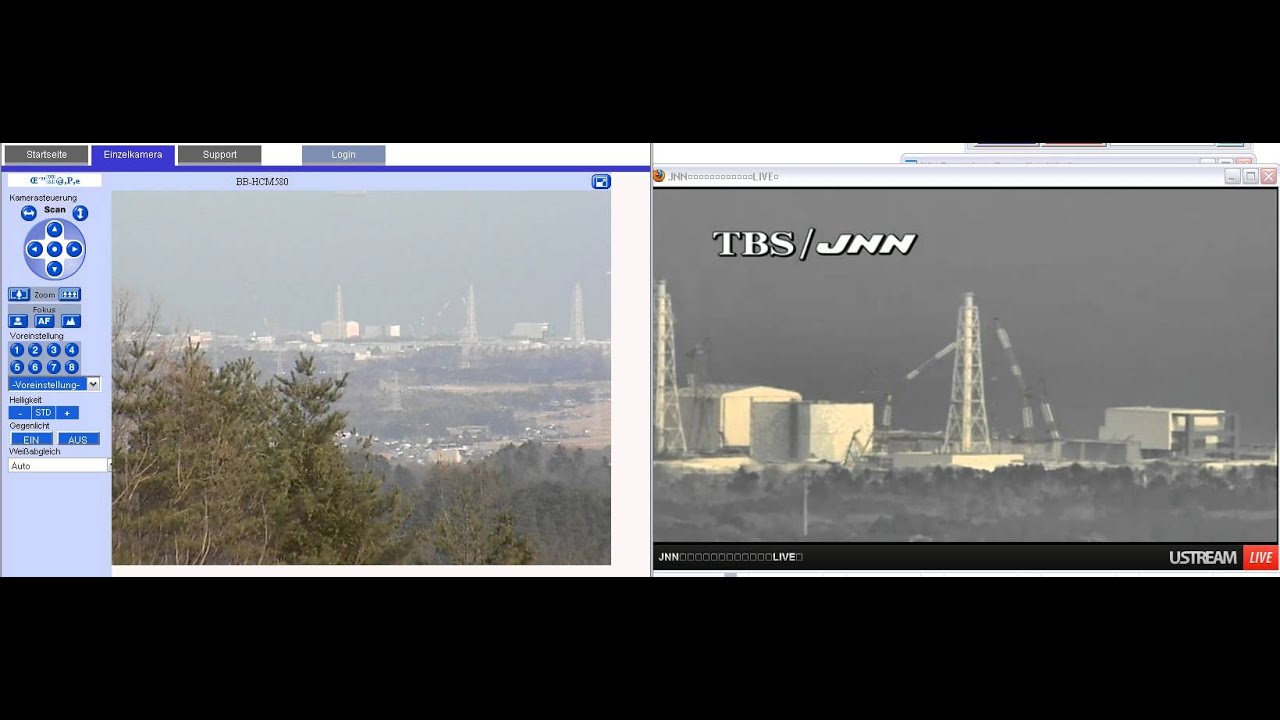Pan the camera right
Image resolution: width=1280 pixels, height=720 pixels.
click(73, 249)
